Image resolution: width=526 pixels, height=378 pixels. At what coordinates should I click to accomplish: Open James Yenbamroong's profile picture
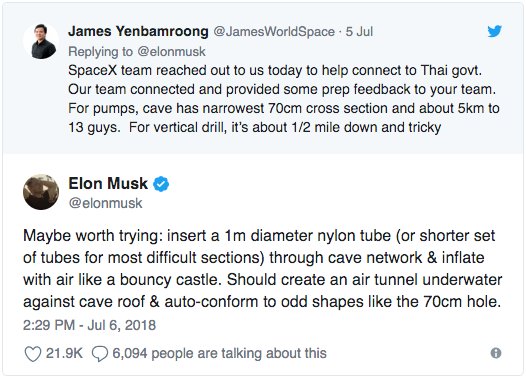(41, 41)
